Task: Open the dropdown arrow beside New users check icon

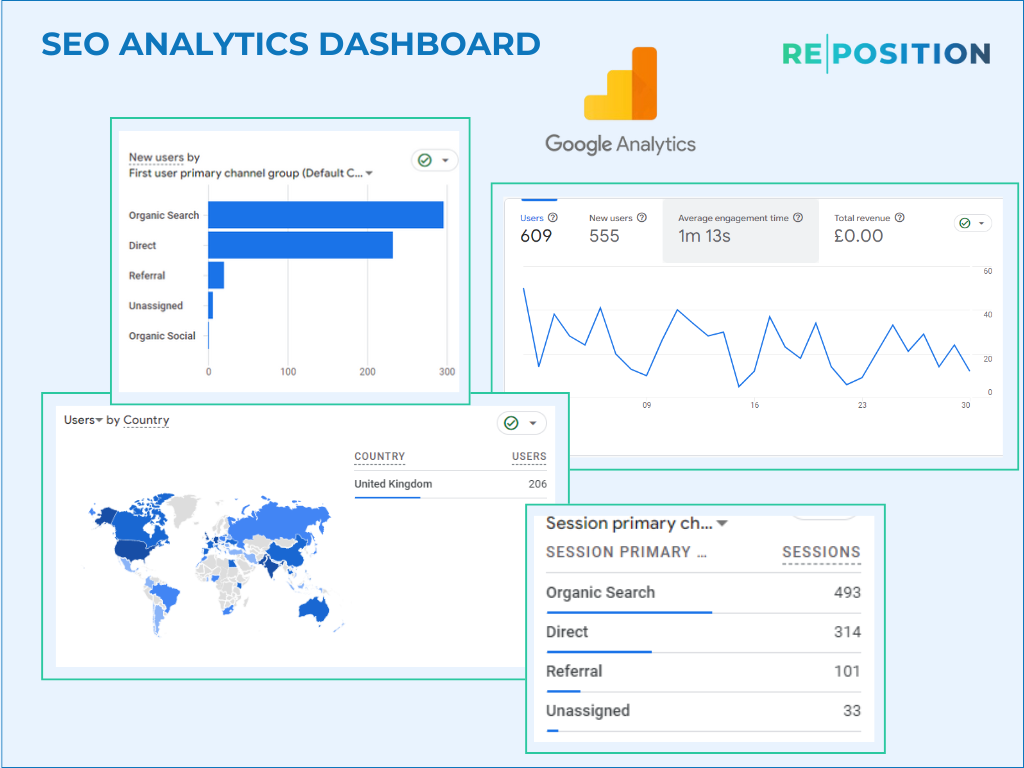Action: pos(445,160)
